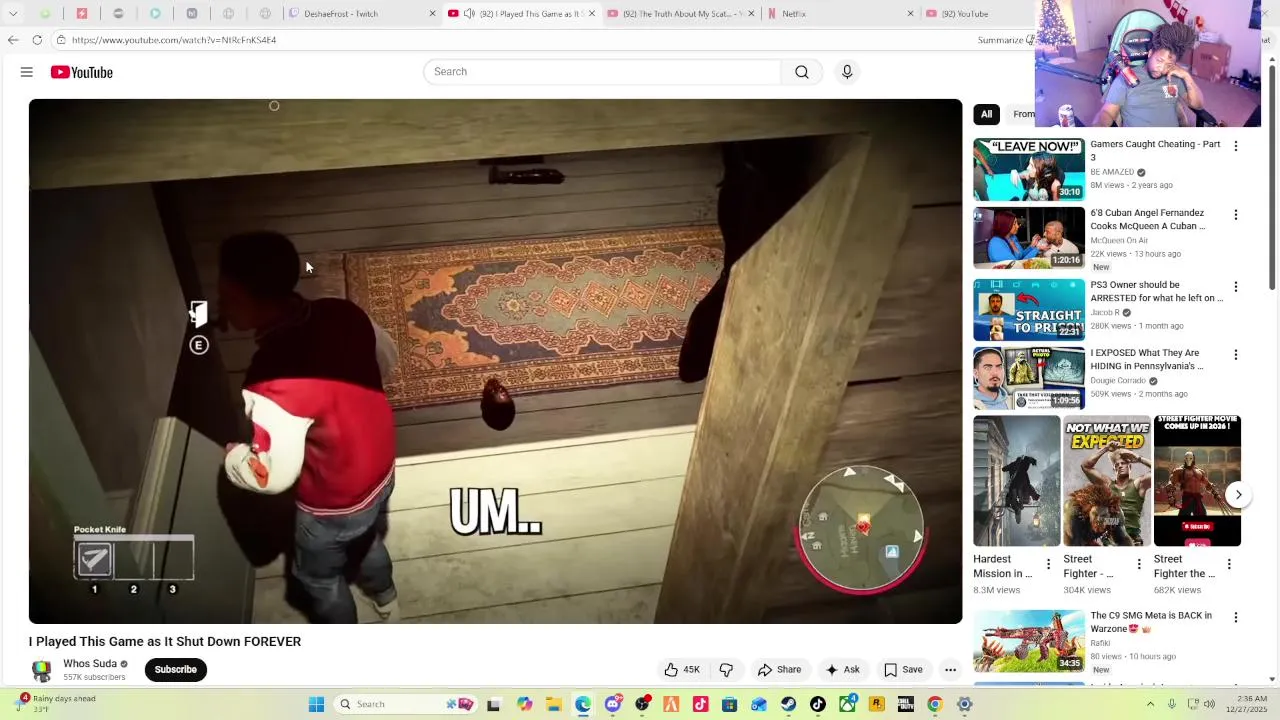Viewport: 1280px width, 720px height.
Task: Select the All filter chip
Action: point(986,114)
